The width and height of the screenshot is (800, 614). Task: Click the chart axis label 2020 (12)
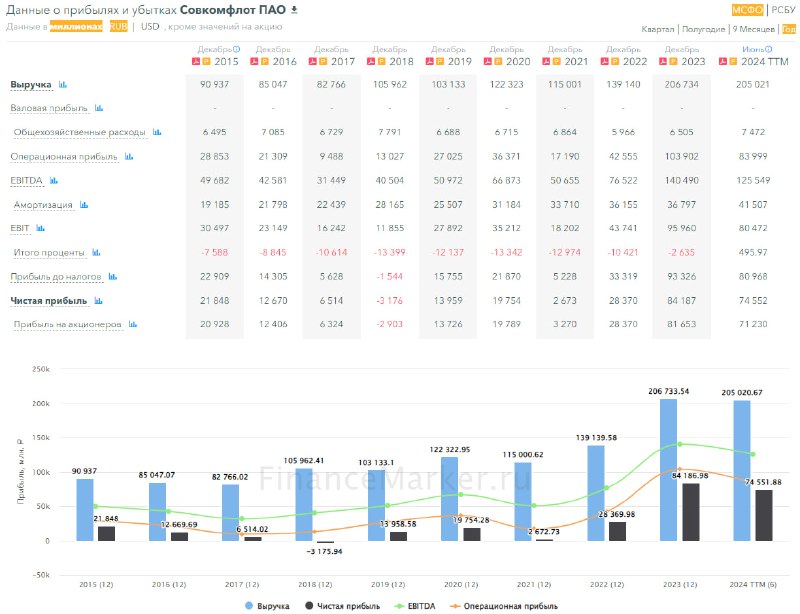click(x=461, y=584)
